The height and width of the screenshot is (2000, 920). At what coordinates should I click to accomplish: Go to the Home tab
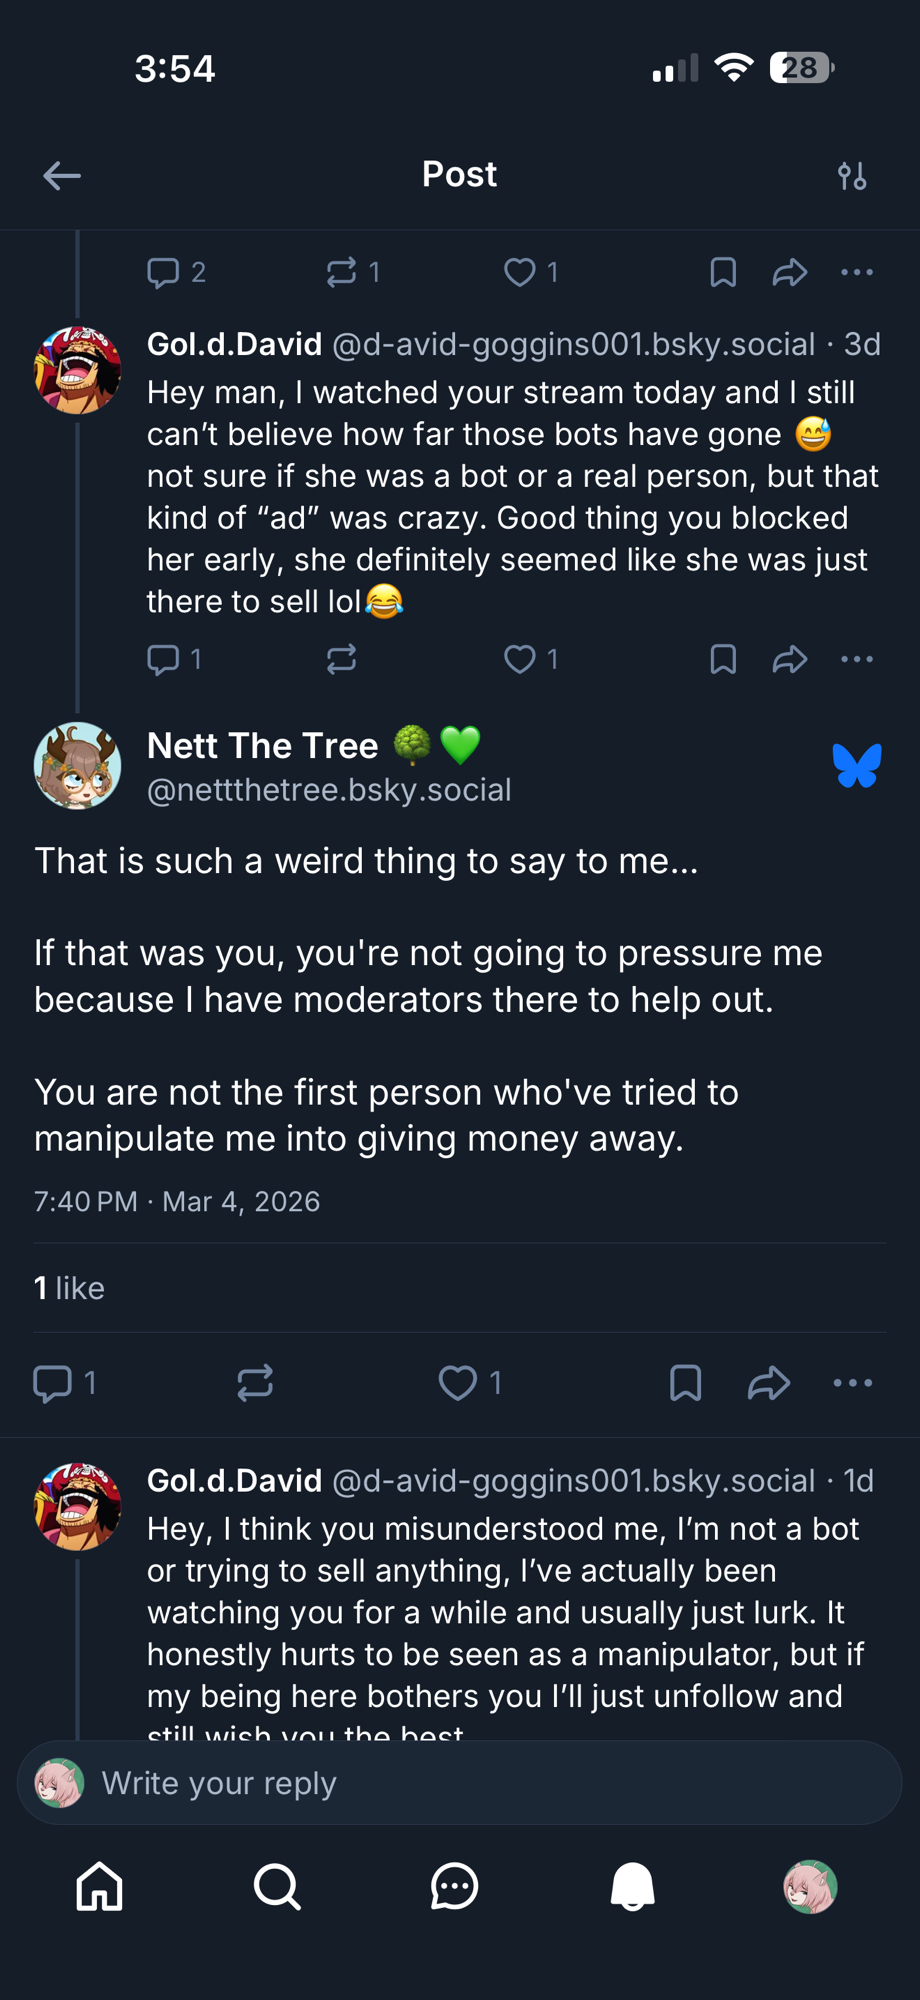[x=100, y=1887]
